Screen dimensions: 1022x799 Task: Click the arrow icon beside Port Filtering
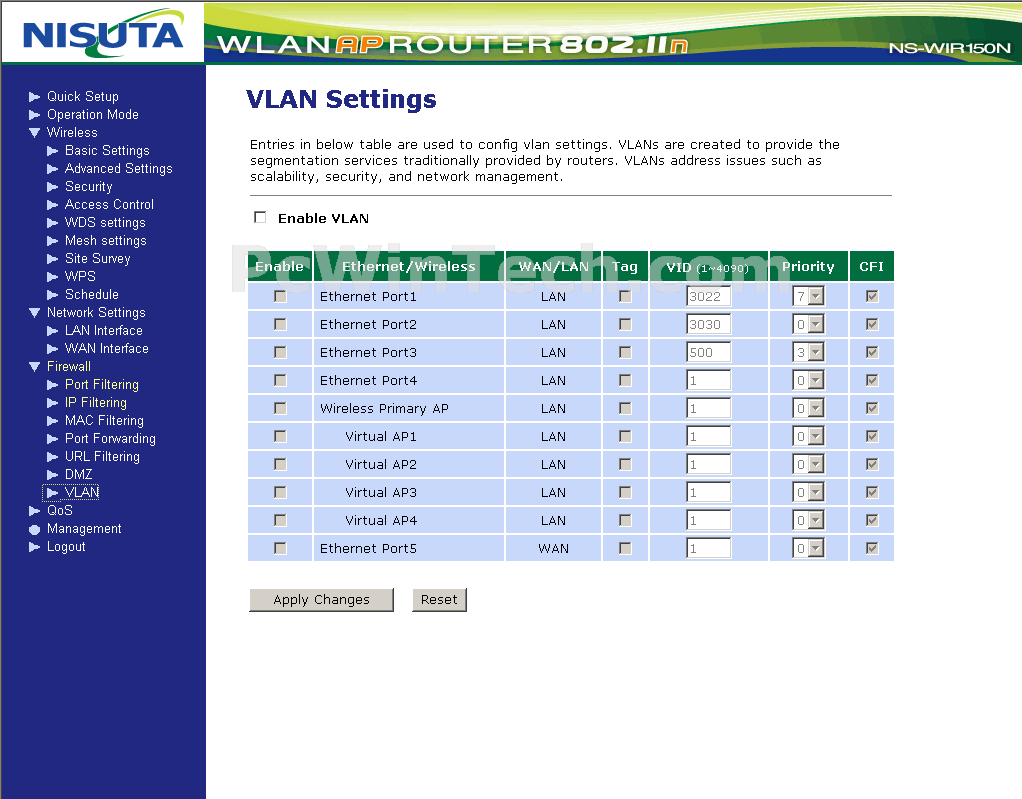(53, 385)
